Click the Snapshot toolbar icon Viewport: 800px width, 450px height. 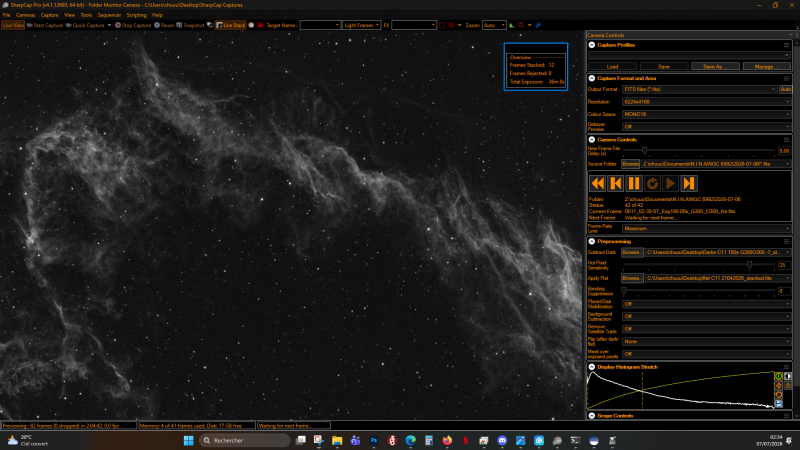coord(190,25)
